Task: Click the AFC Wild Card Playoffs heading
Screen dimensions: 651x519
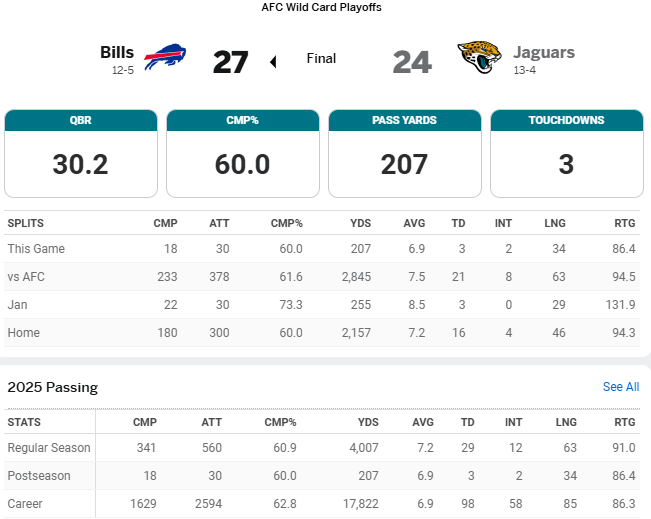Action: 321,7
